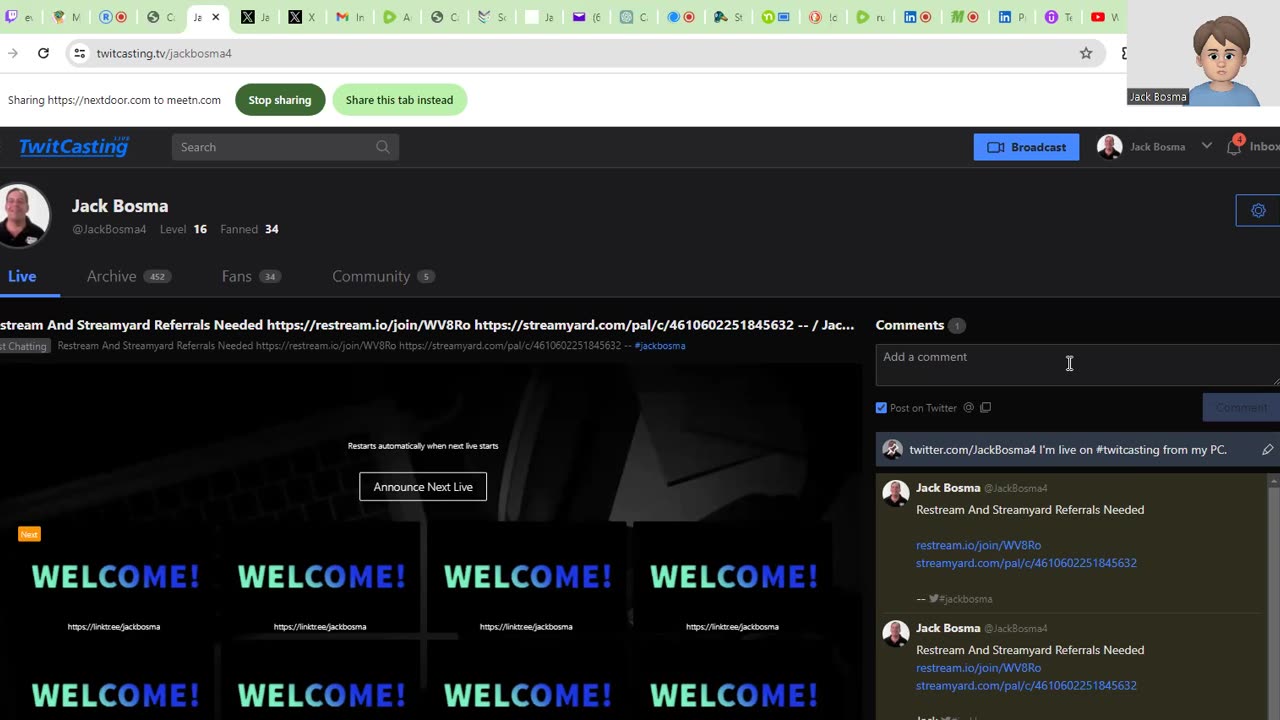Click the @JackBosma4 handle under the profile name

click(x=109, y=229)
